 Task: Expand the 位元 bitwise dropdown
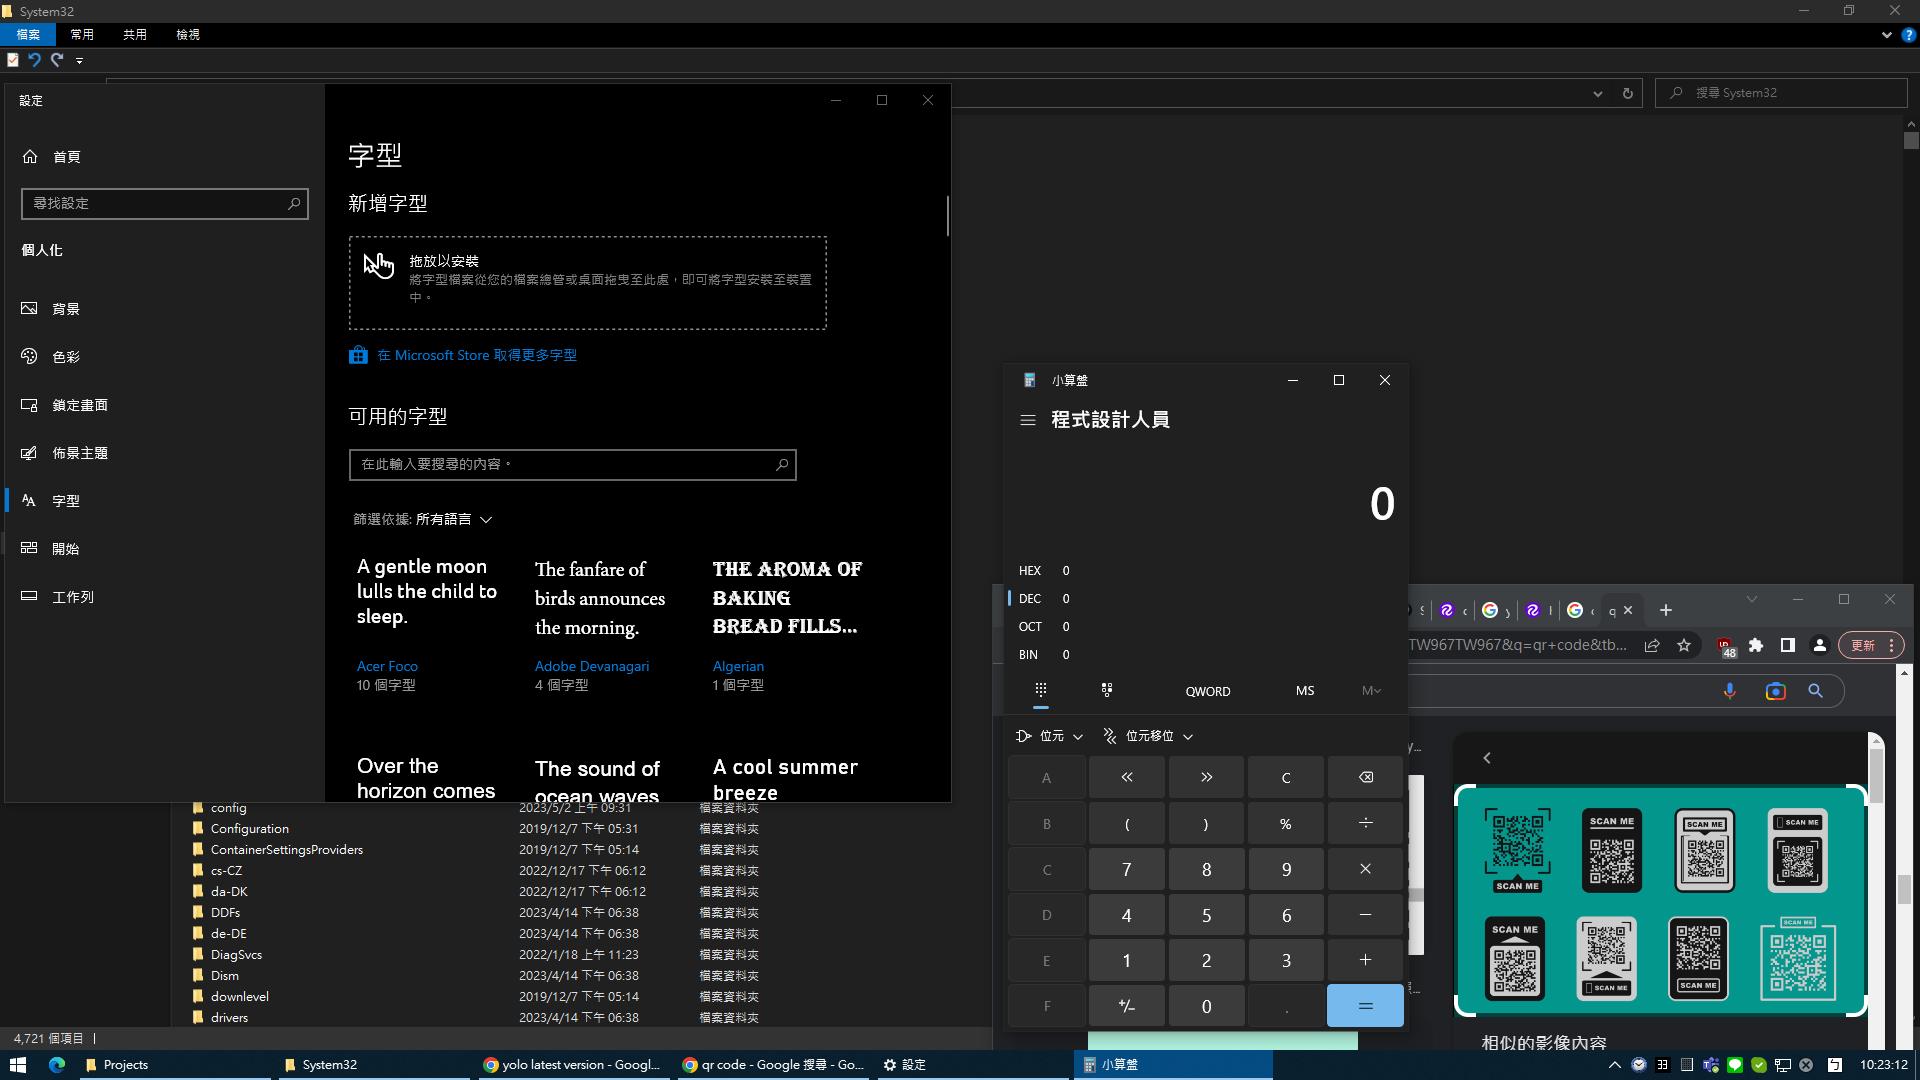coord(1049,736)
